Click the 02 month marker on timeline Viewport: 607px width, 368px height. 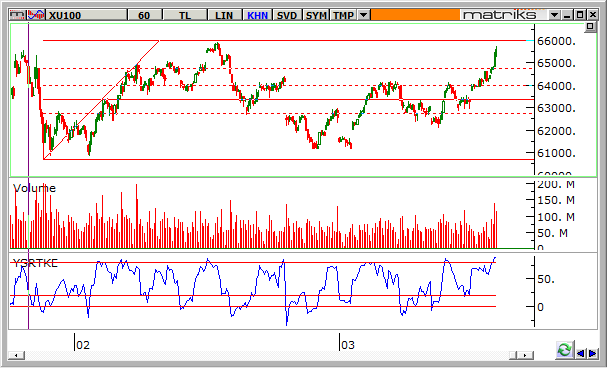(83, 345)
